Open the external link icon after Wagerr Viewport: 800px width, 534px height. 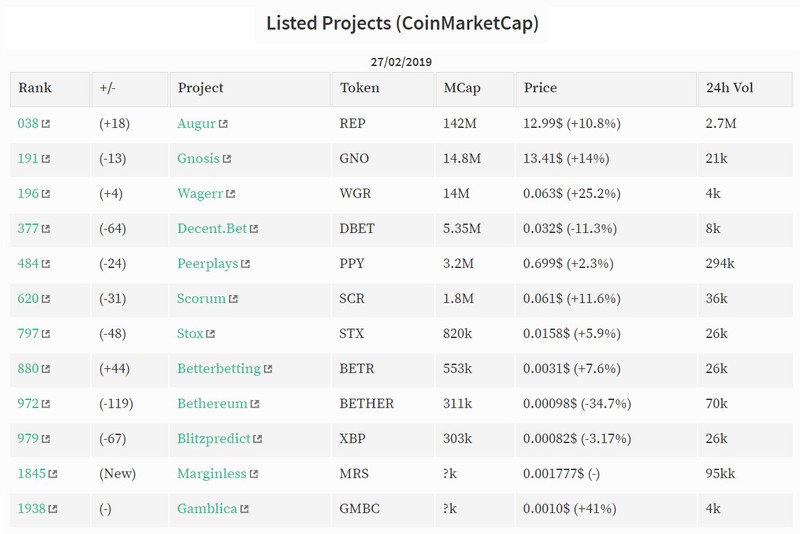click(x=231, y=194)
